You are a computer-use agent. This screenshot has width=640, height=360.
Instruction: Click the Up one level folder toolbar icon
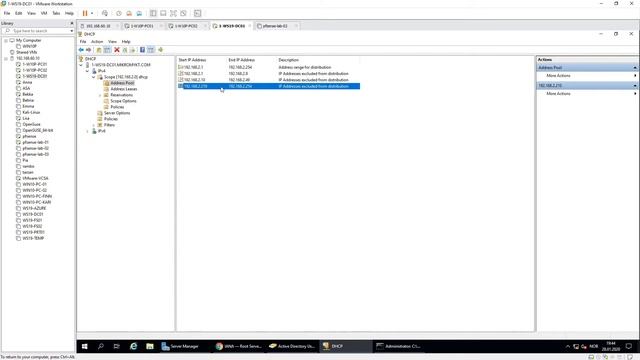(x=99, y=50)
